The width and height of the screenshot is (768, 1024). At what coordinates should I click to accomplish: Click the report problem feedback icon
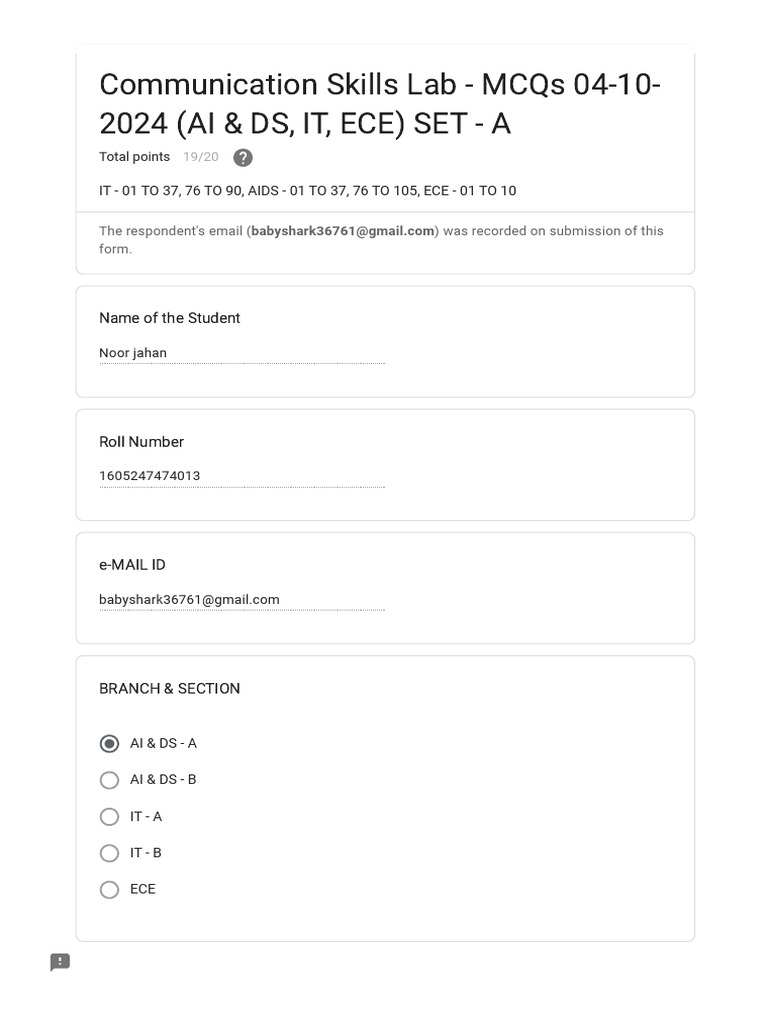click(60, 962)
